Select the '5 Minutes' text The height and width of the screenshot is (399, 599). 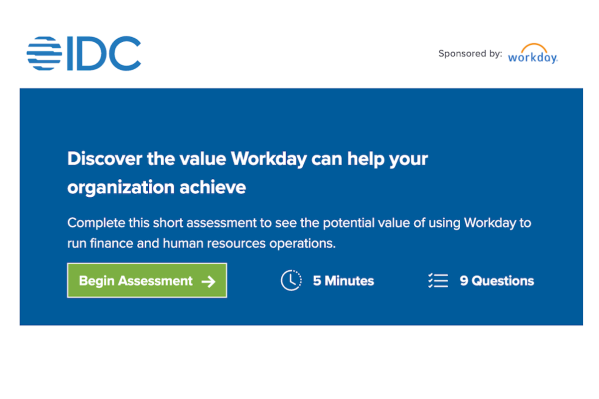[343, 281]
